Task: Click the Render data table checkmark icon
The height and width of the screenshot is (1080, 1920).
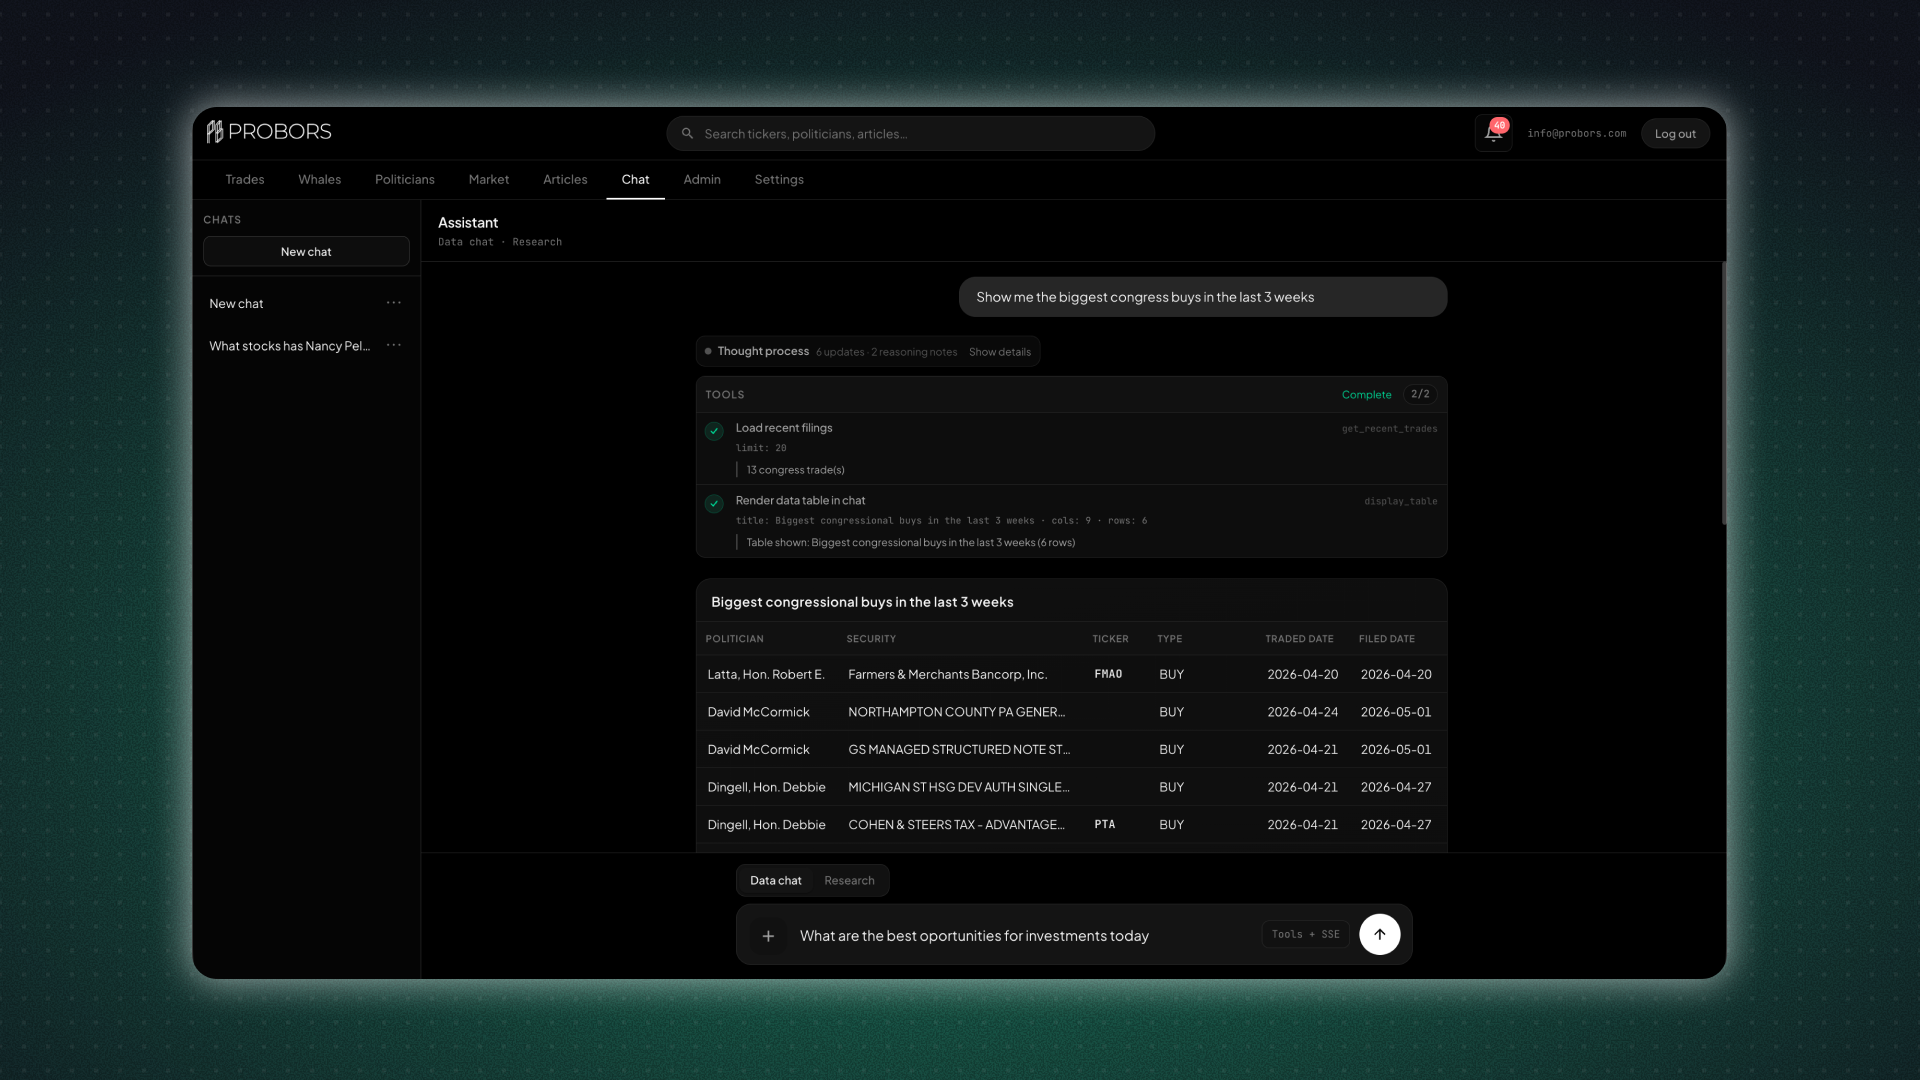Action: (x=714, y=504)
